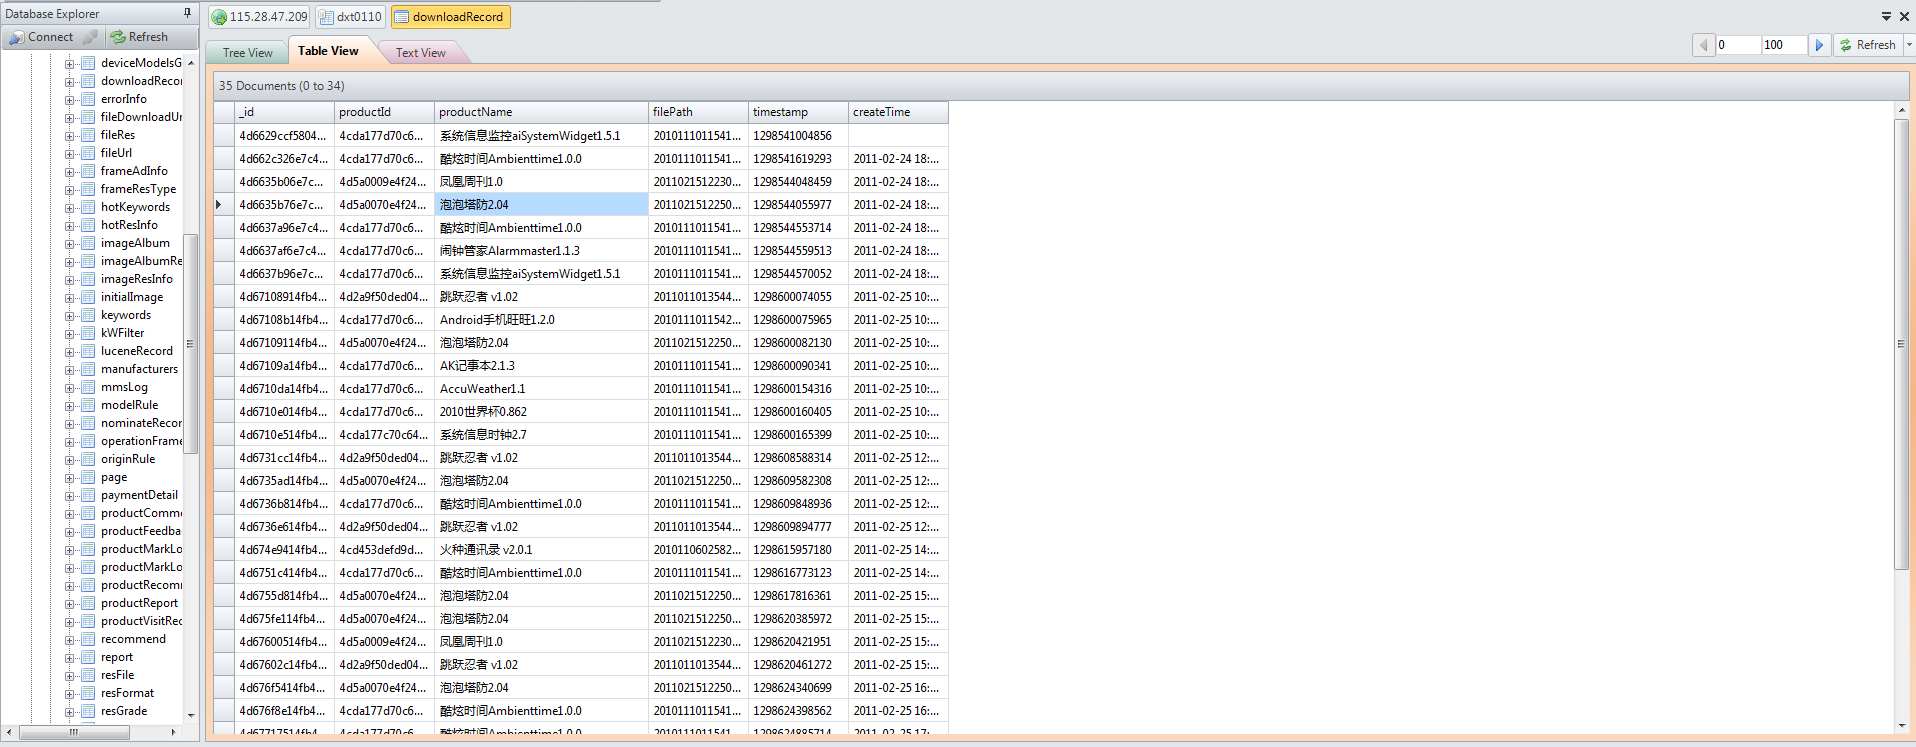Open the tab list dropdown arrow
This screenshot has height=747, width=1916.
(1887, 16)
